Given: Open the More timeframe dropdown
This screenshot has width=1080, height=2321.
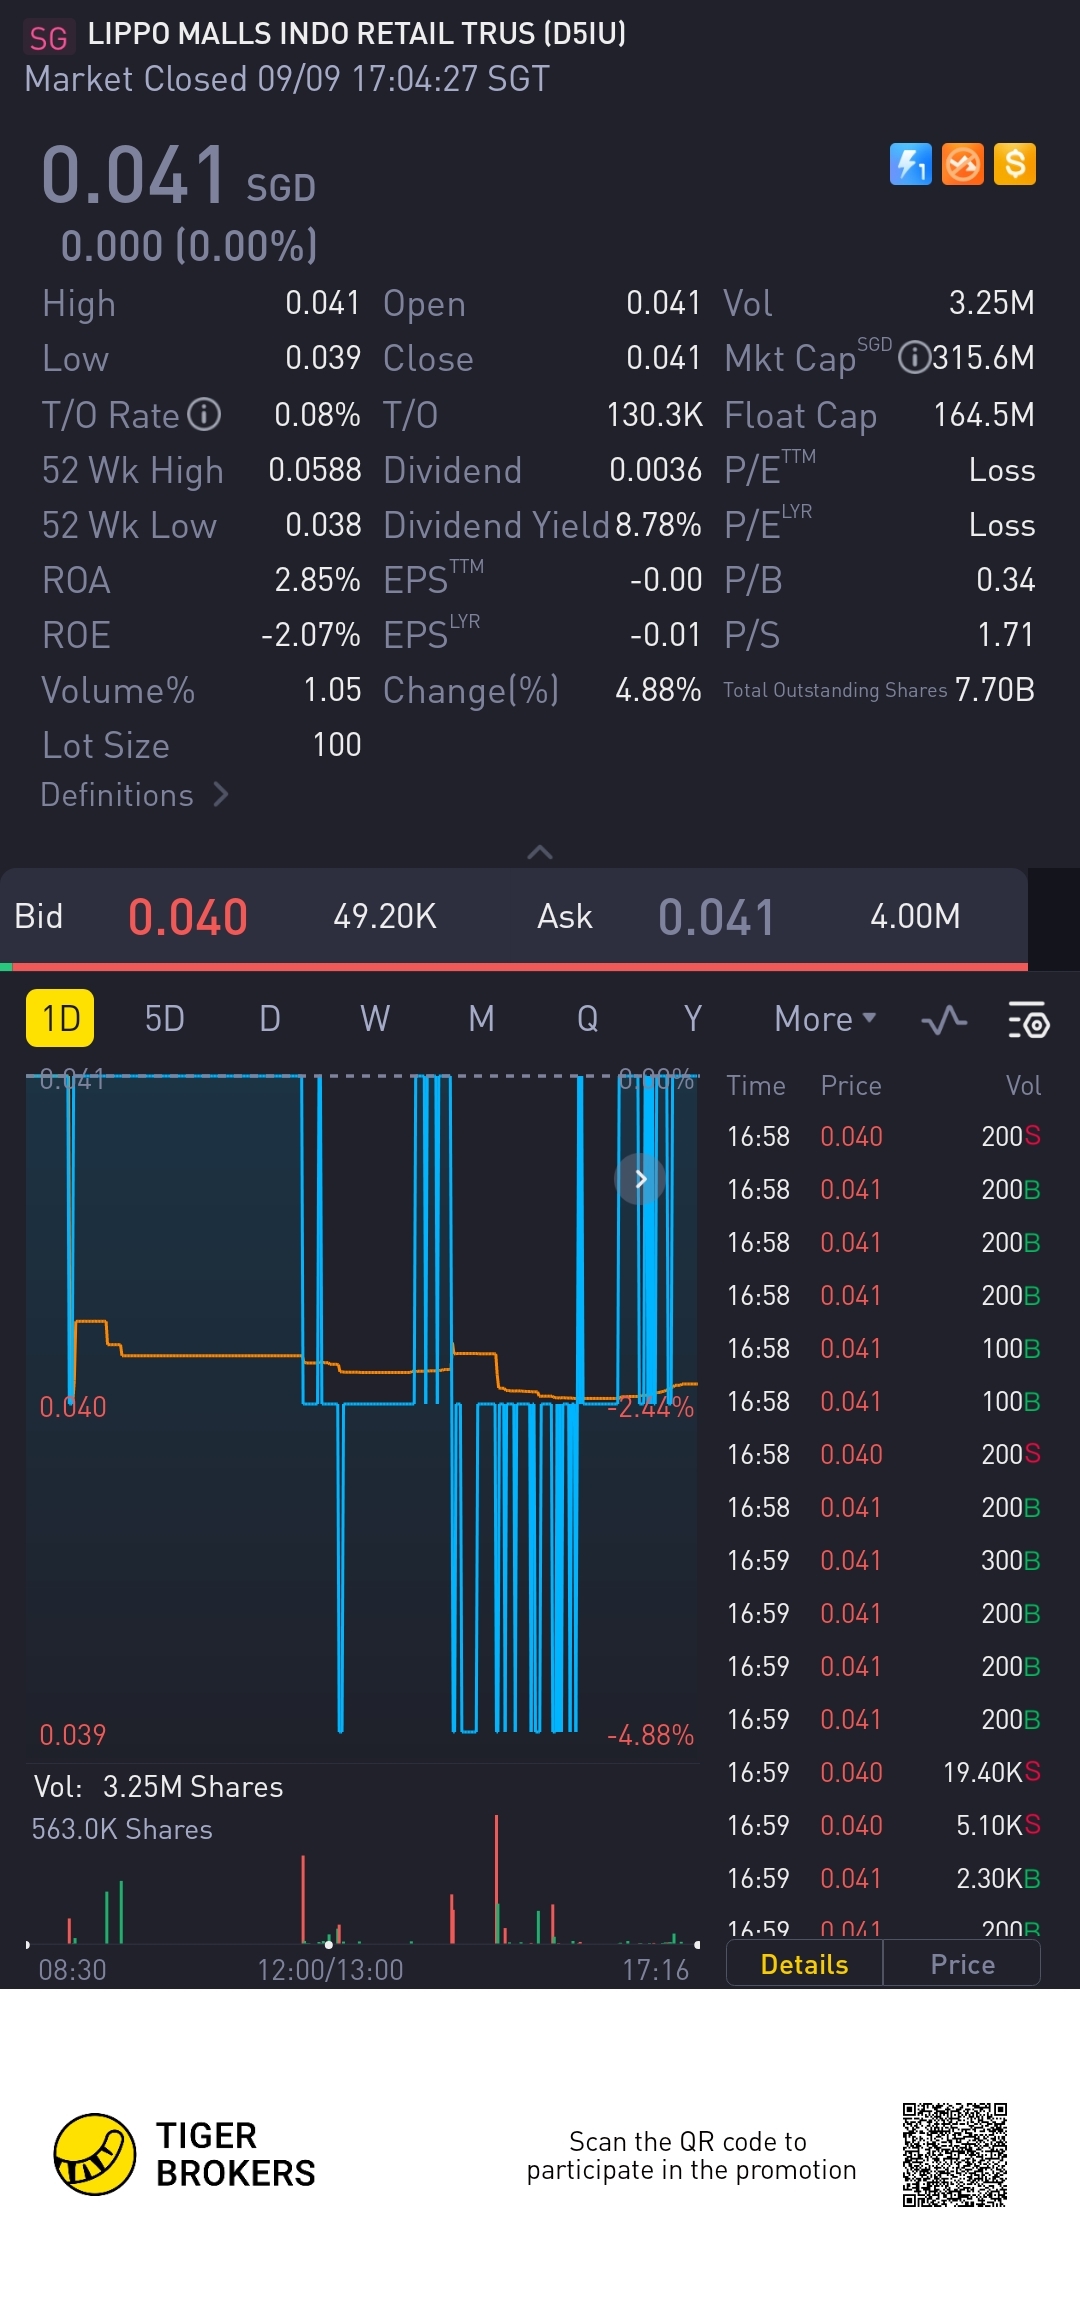Looking at the screenshot, I should click(x=826, y=1019).
